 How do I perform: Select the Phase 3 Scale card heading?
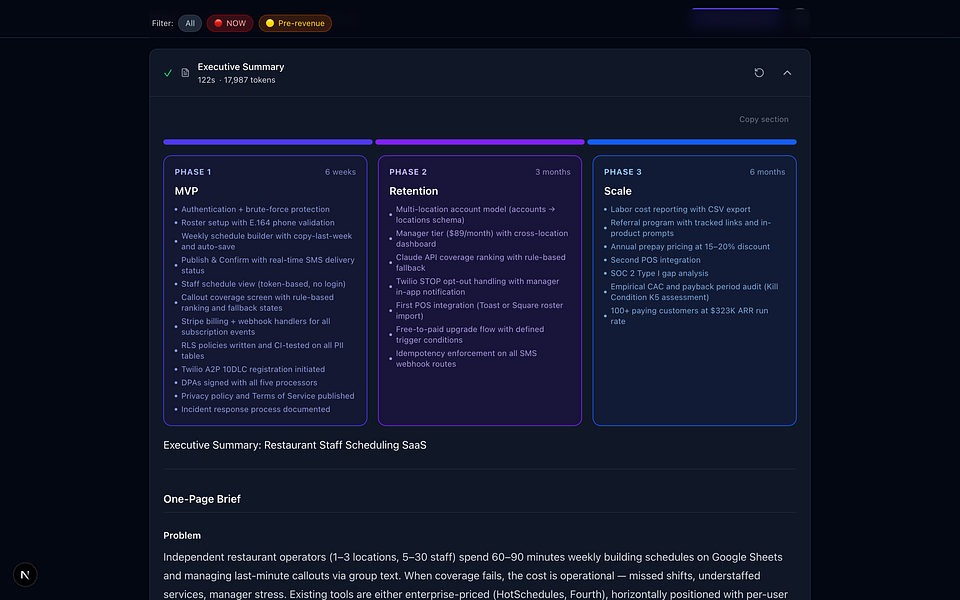click(x=617, y=191)
